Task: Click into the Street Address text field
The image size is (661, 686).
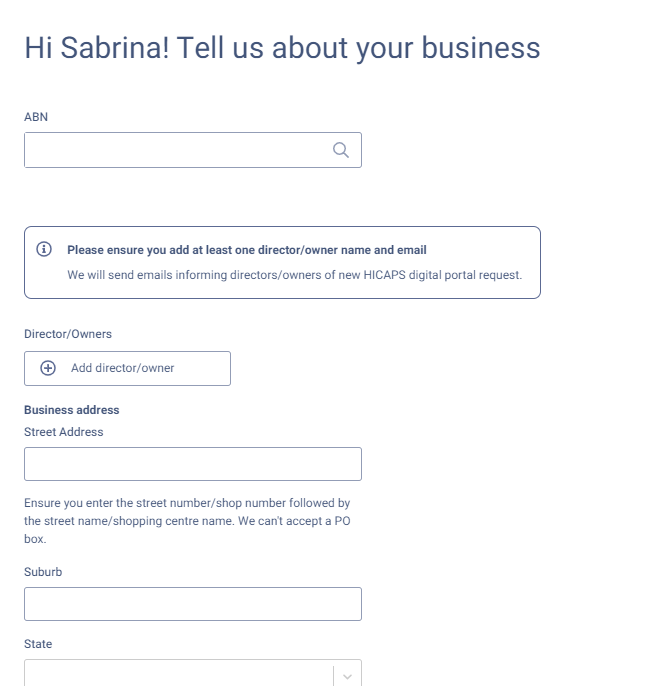Action: click(x=192, y=464)
